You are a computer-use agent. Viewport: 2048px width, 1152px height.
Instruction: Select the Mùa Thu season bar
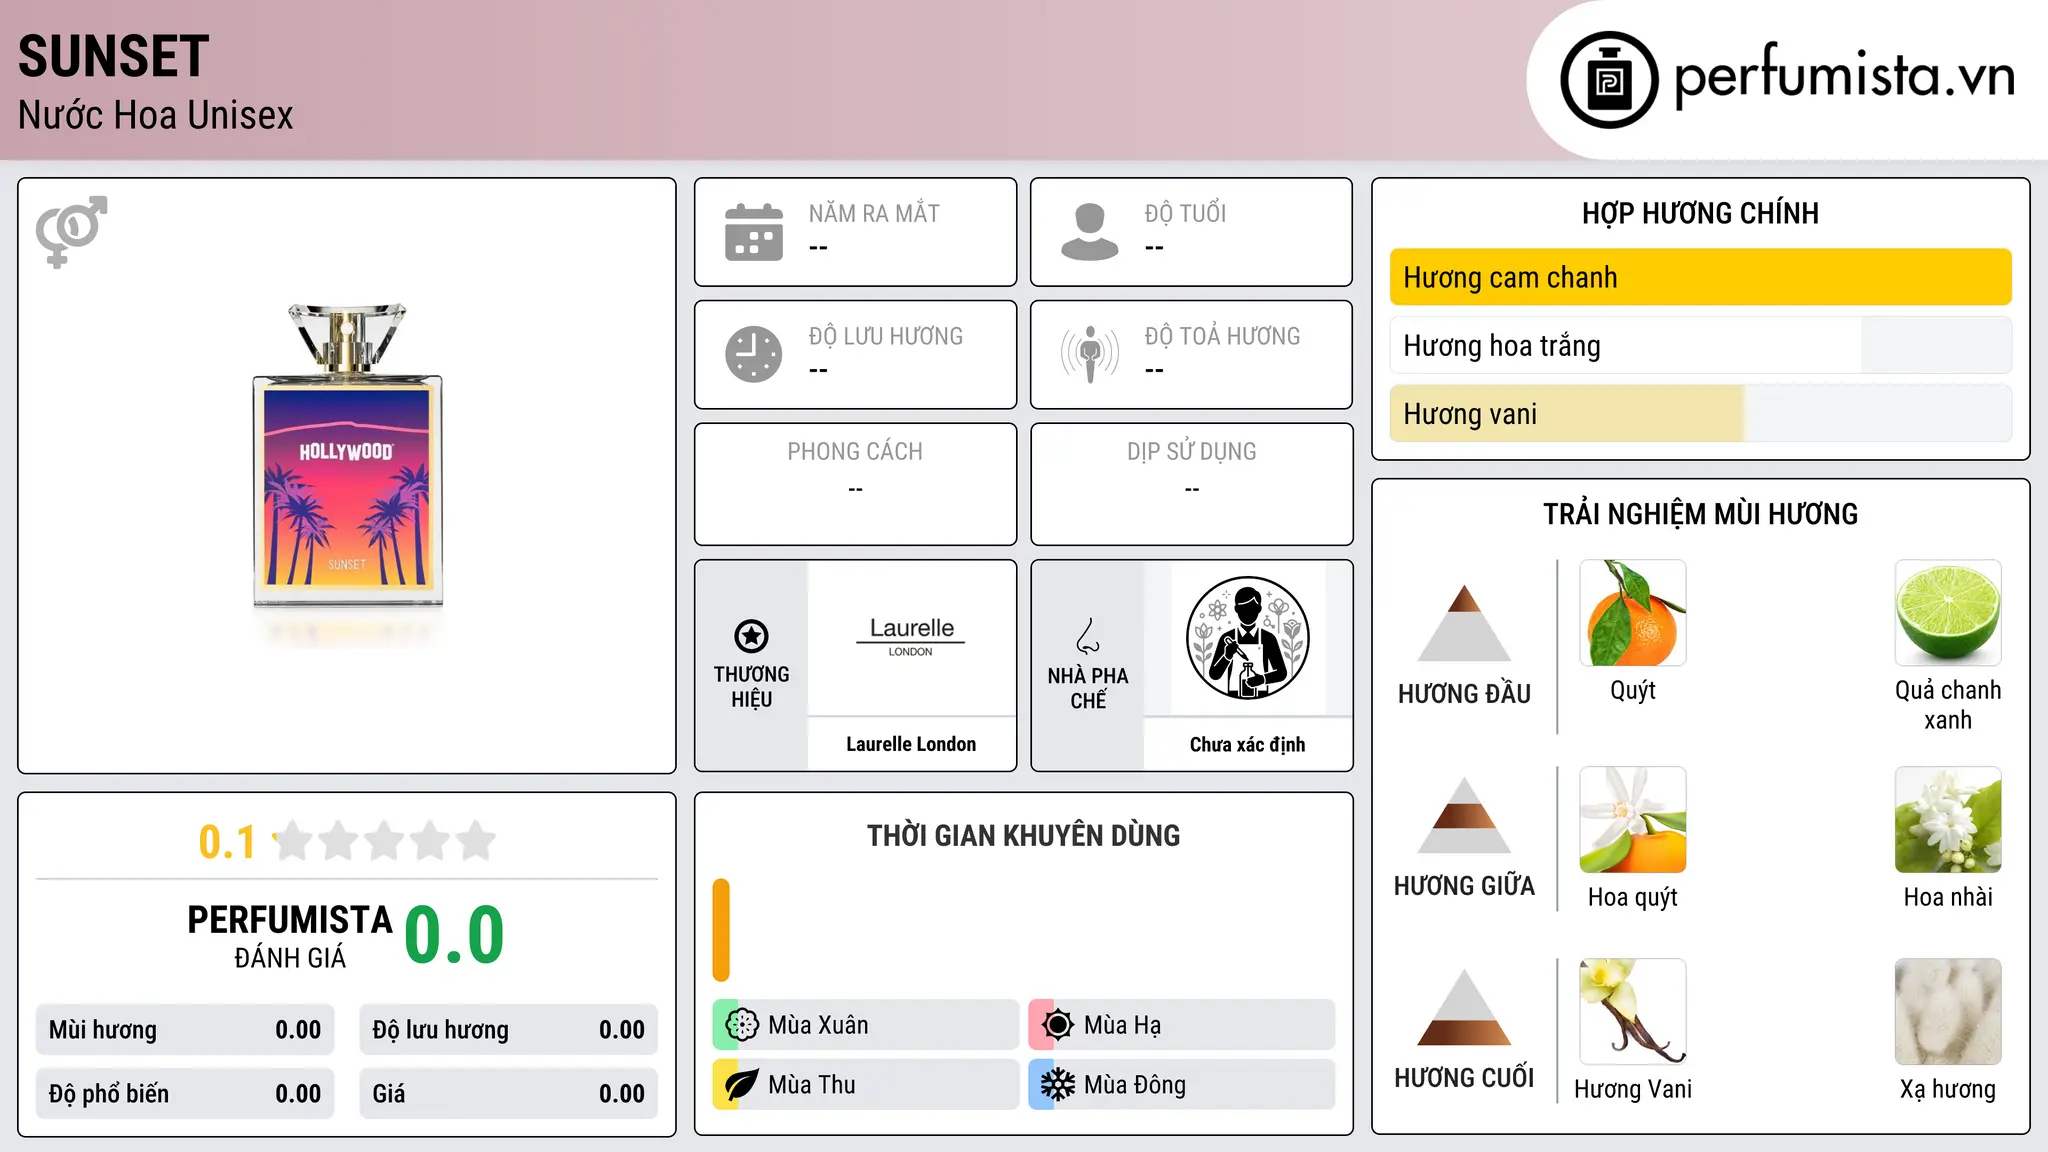coord(865,1085)
